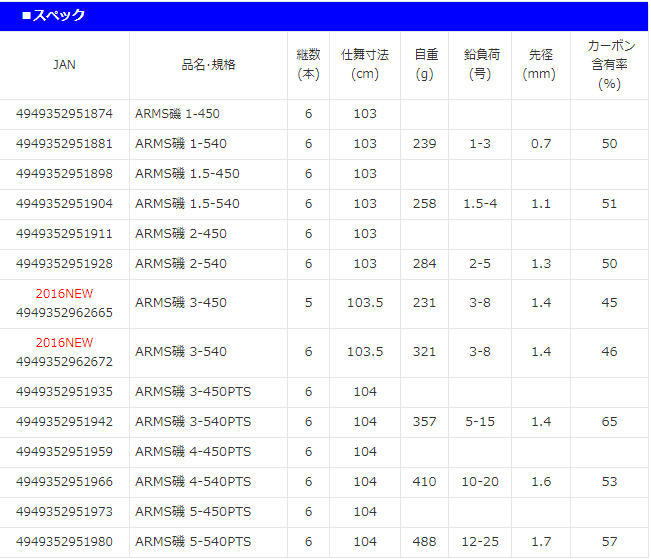Viewport: 651px width, 559px height.
Task: Click tip diameter value 1.3
Action: [541, 264]
